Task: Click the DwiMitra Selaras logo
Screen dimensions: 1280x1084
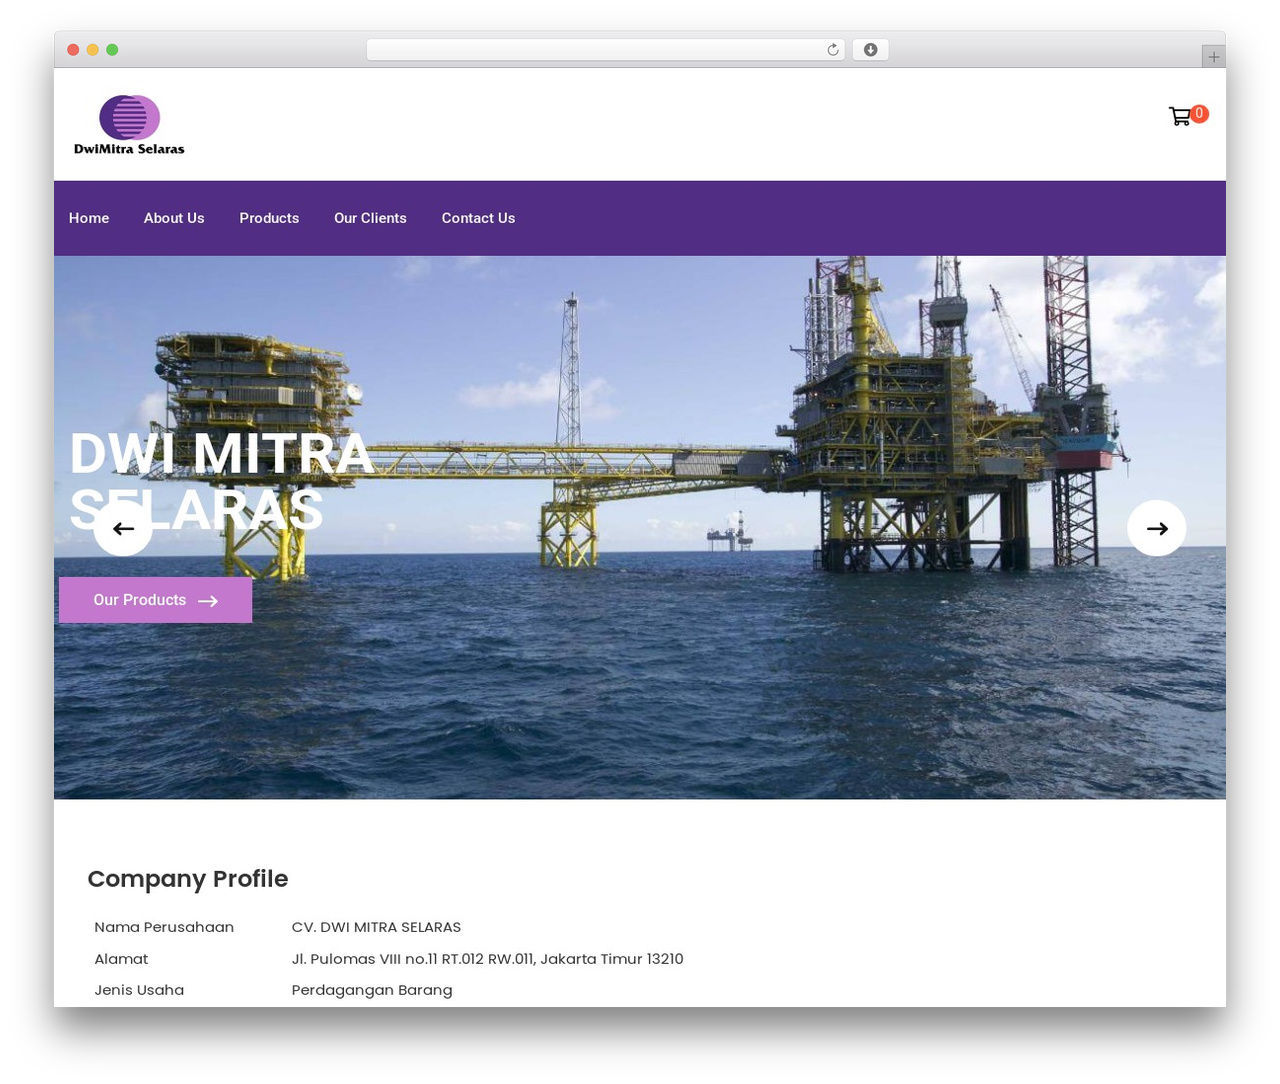Action: [x=129, y=125]
